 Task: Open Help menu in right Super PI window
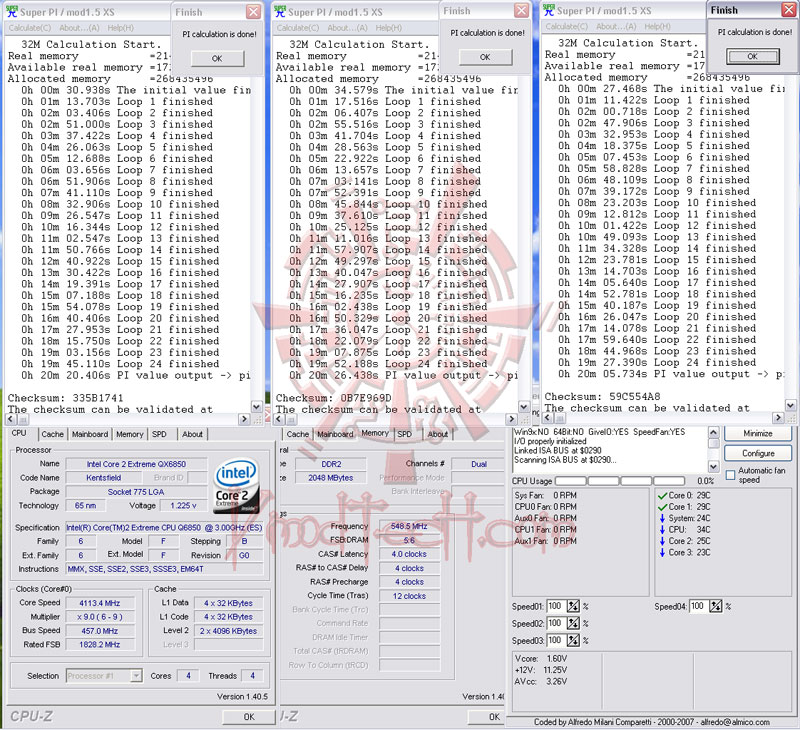[657, 26]
